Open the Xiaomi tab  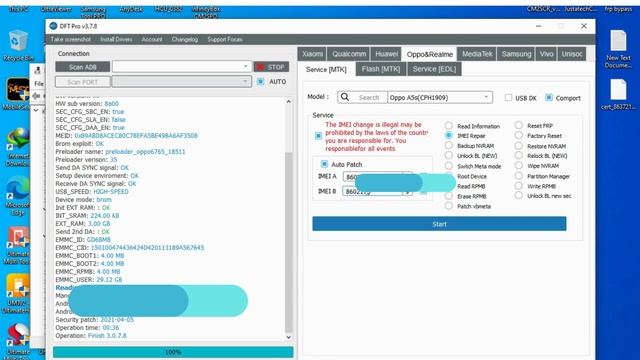tap(312, 54)
